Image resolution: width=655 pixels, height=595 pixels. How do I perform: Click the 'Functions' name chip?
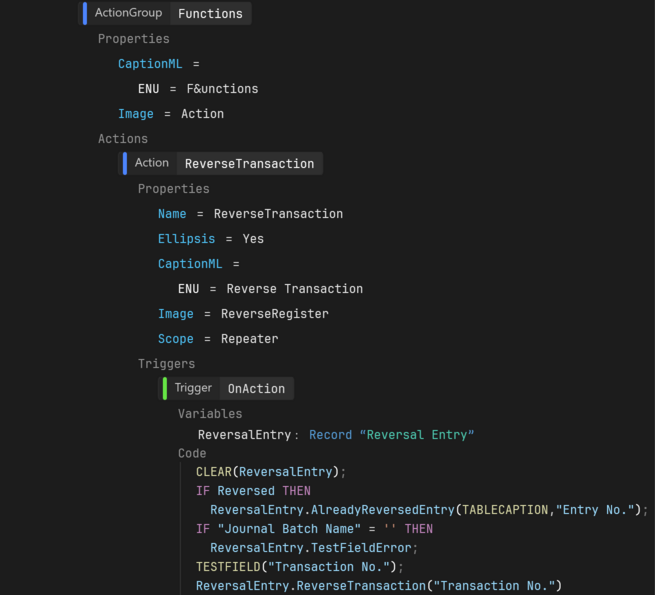[x=211, y=13]
